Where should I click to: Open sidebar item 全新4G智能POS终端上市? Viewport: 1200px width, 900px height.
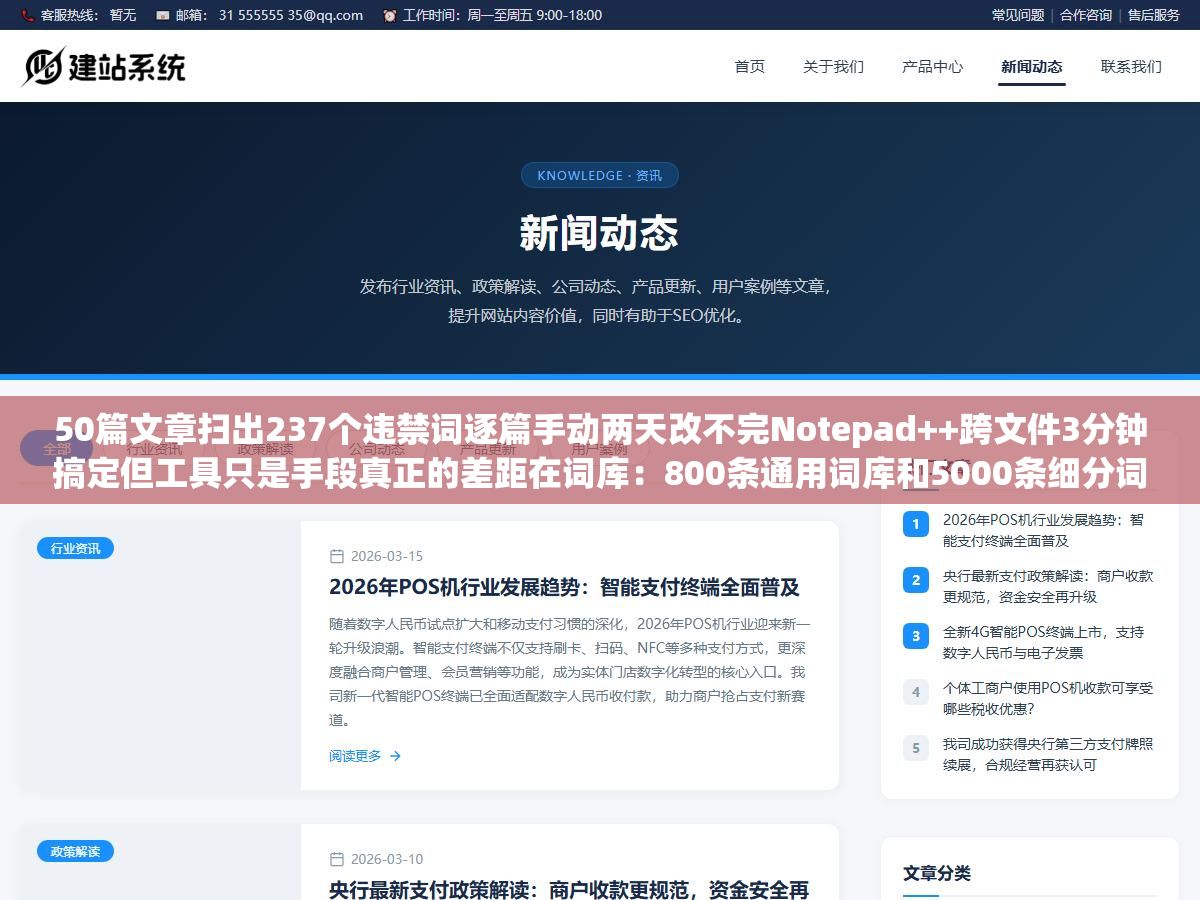1043,642
